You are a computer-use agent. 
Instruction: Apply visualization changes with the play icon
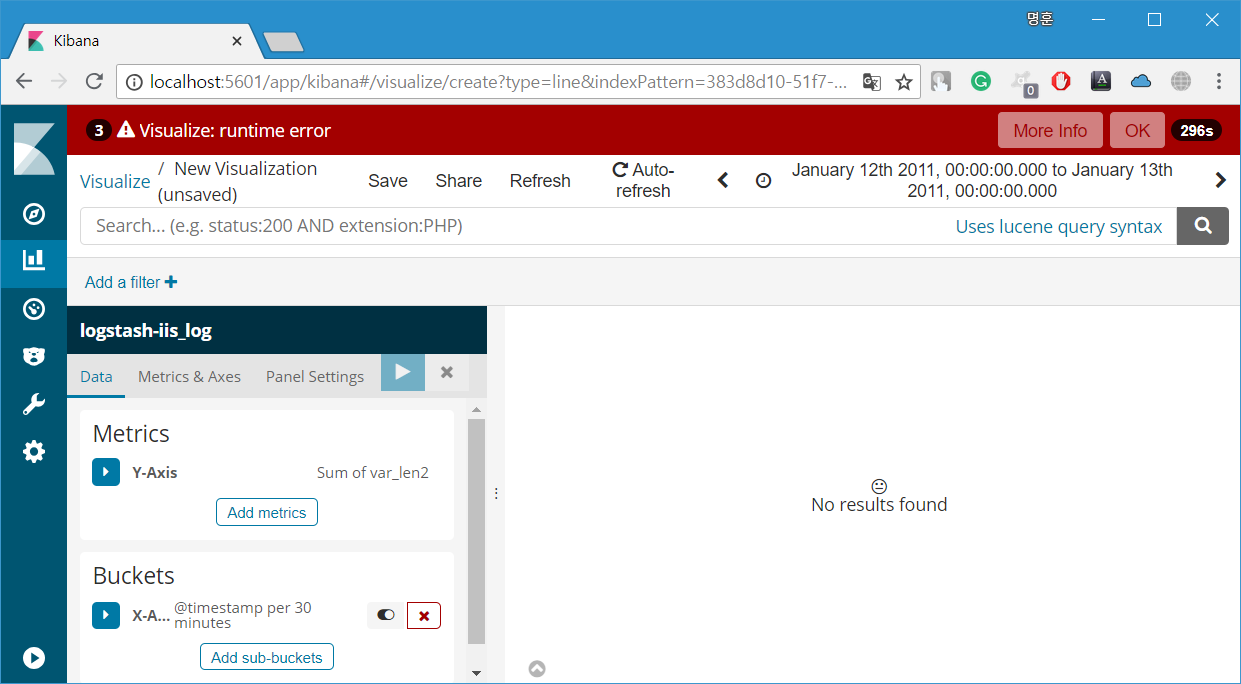click(x=402, y=371)
